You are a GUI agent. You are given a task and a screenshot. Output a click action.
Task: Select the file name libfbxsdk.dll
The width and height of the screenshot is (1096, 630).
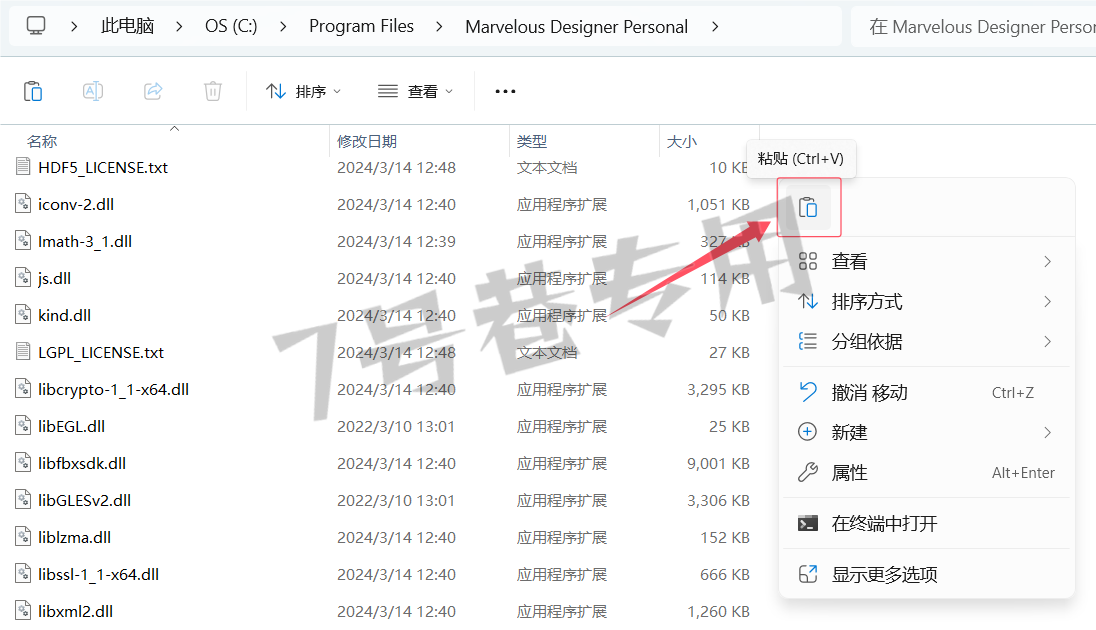click(x=82, y=463)
